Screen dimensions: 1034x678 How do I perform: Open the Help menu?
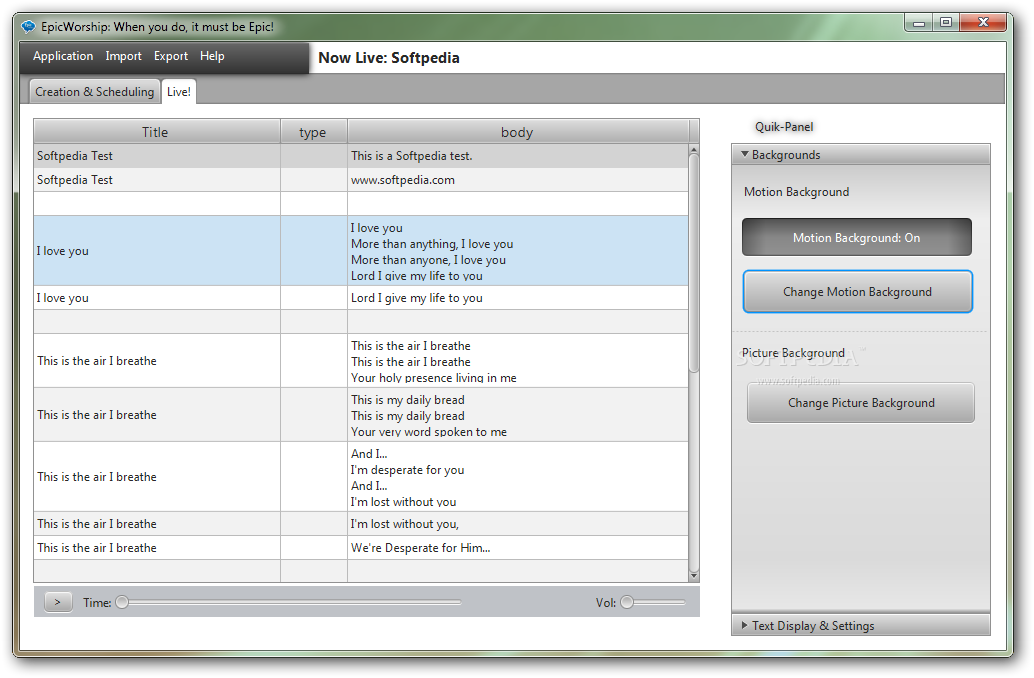(212, 56)
